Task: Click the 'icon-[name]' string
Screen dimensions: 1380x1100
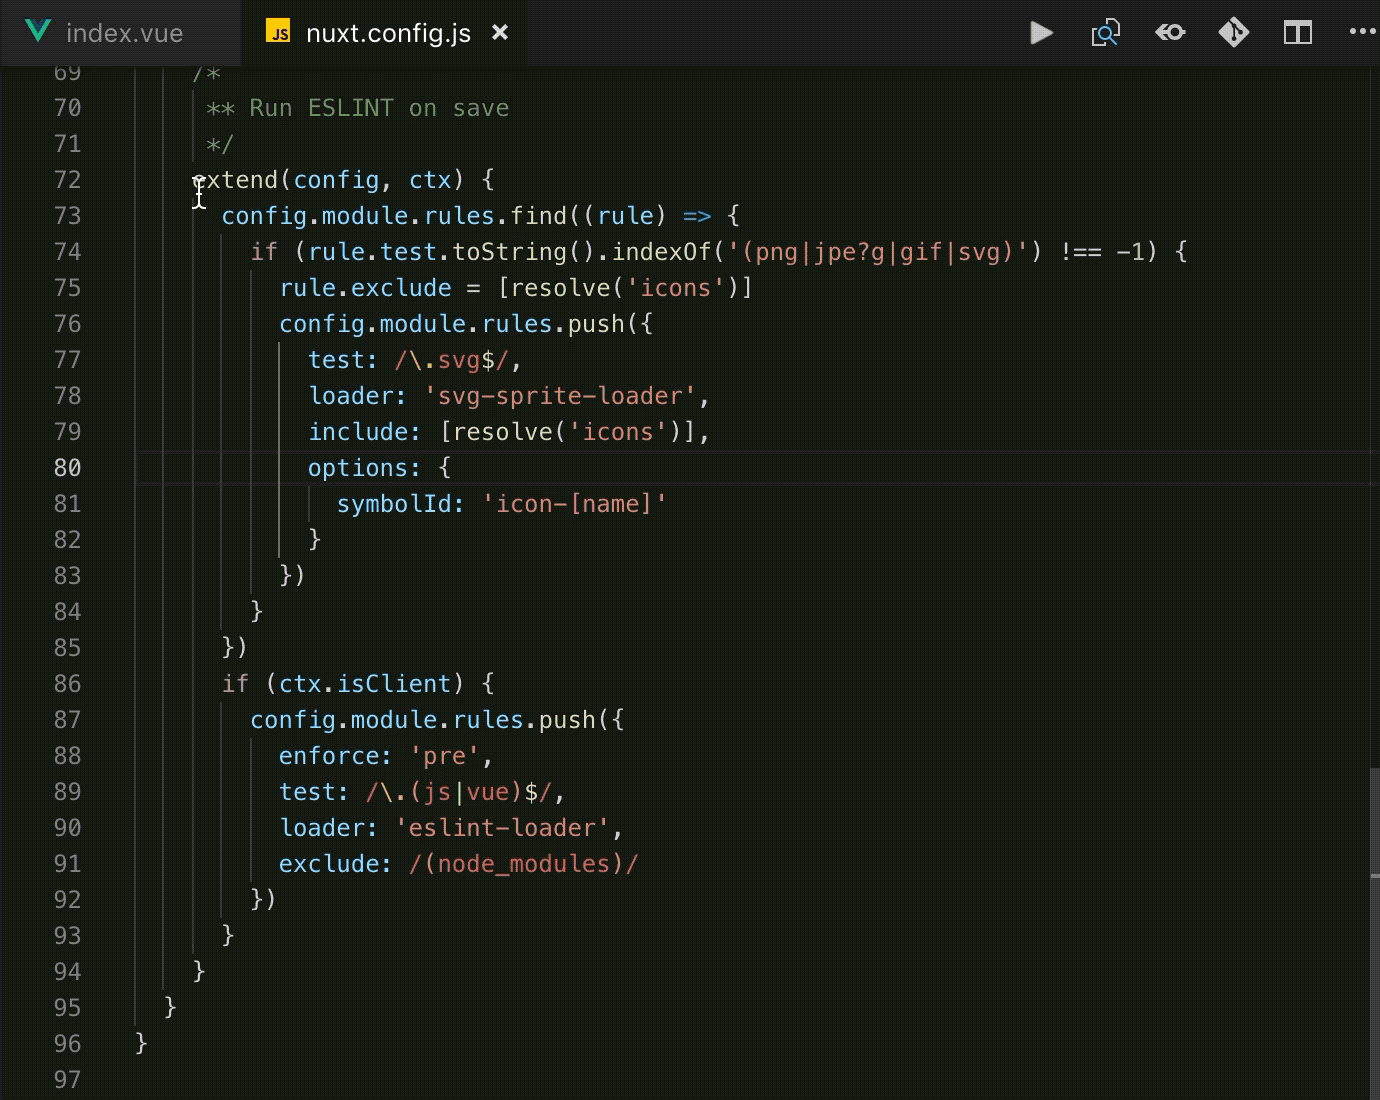Action: click(574, 504)
